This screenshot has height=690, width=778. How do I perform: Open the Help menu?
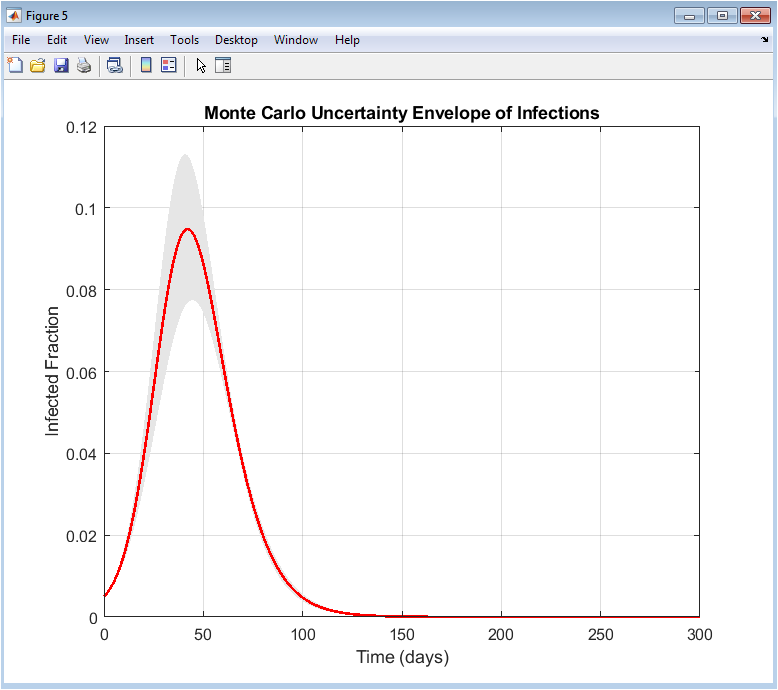pyautogui.click(x=347, y=40)
